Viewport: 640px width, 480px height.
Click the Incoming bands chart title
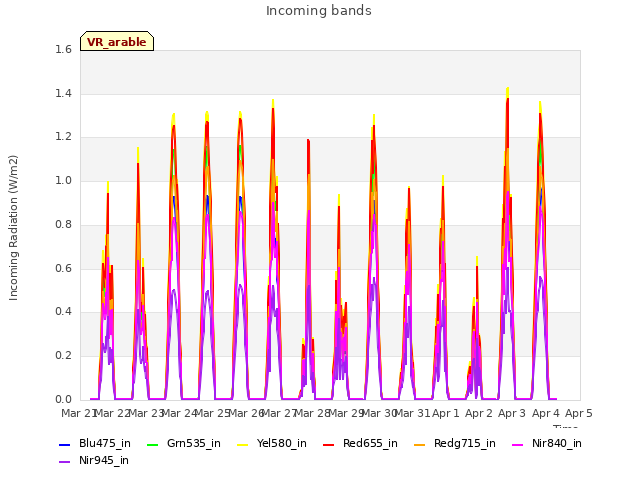319,11
